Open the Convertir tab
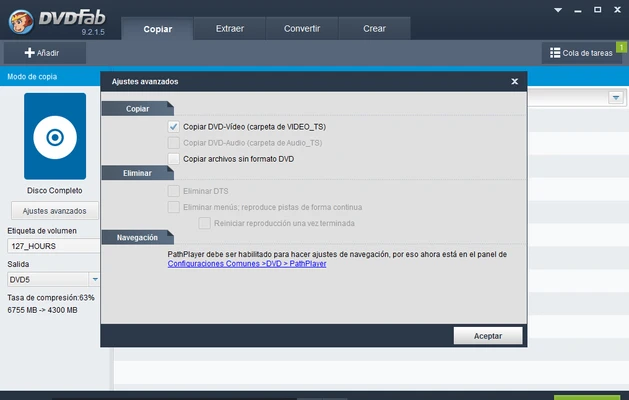Viewport: 629px width, 400px height. pyautogui.click(x=302, y=28)
